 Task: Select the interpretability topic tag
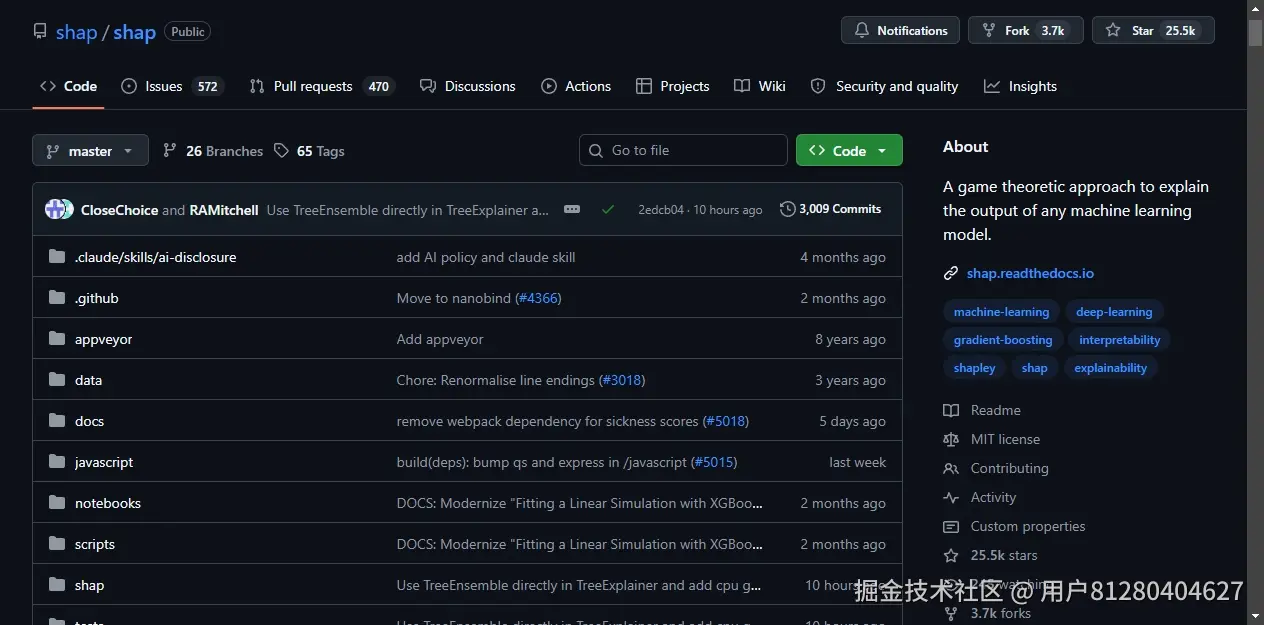coord(1120,340)
